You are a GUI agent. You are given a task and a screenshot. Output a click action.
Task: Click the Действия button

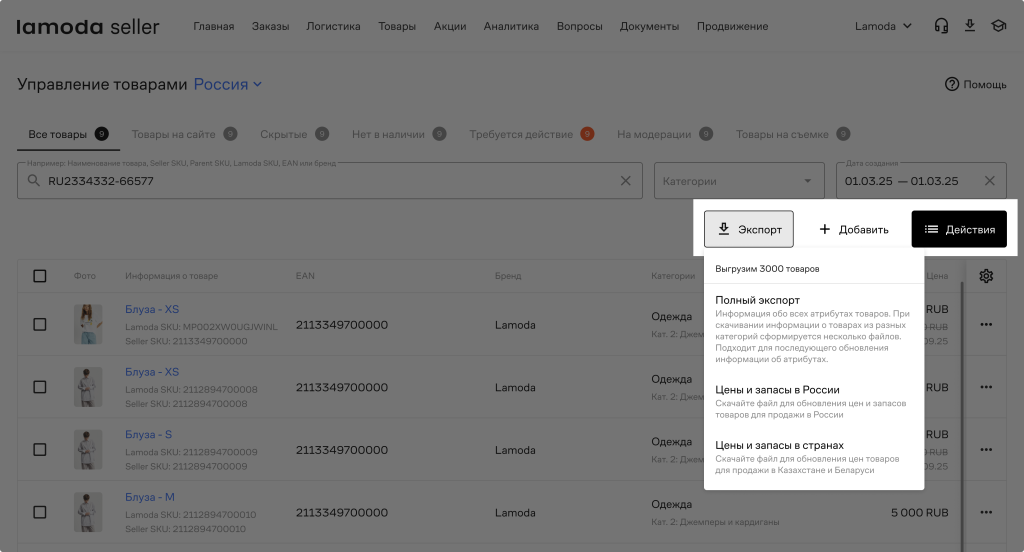coord(959,229)
